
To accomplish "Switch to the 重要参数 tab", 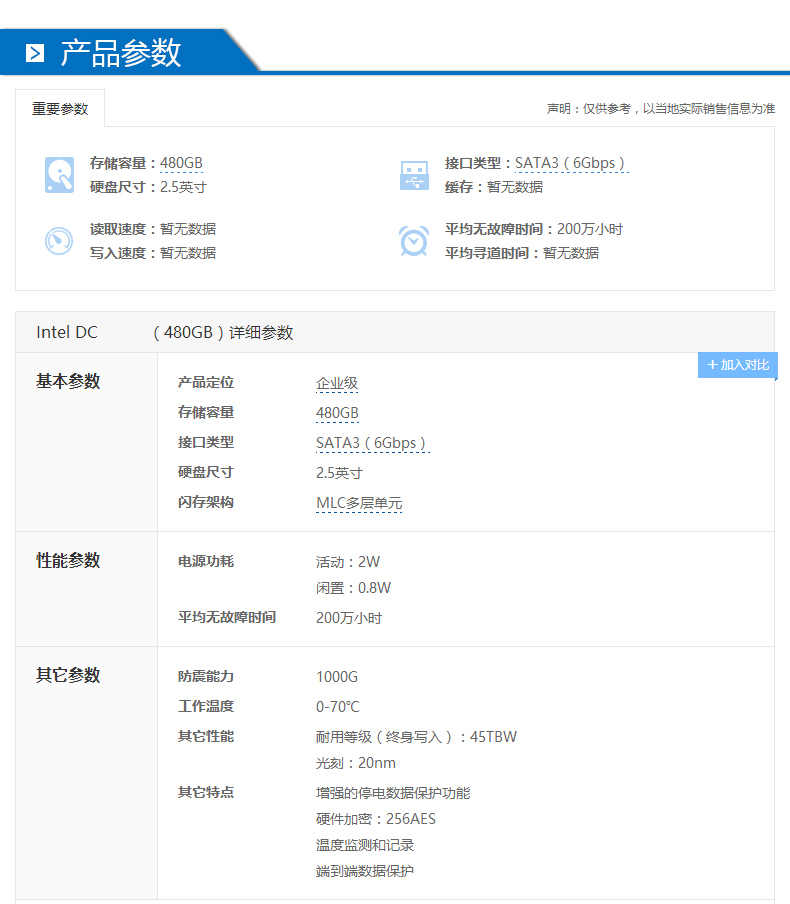I will click(x=60, y=108).
